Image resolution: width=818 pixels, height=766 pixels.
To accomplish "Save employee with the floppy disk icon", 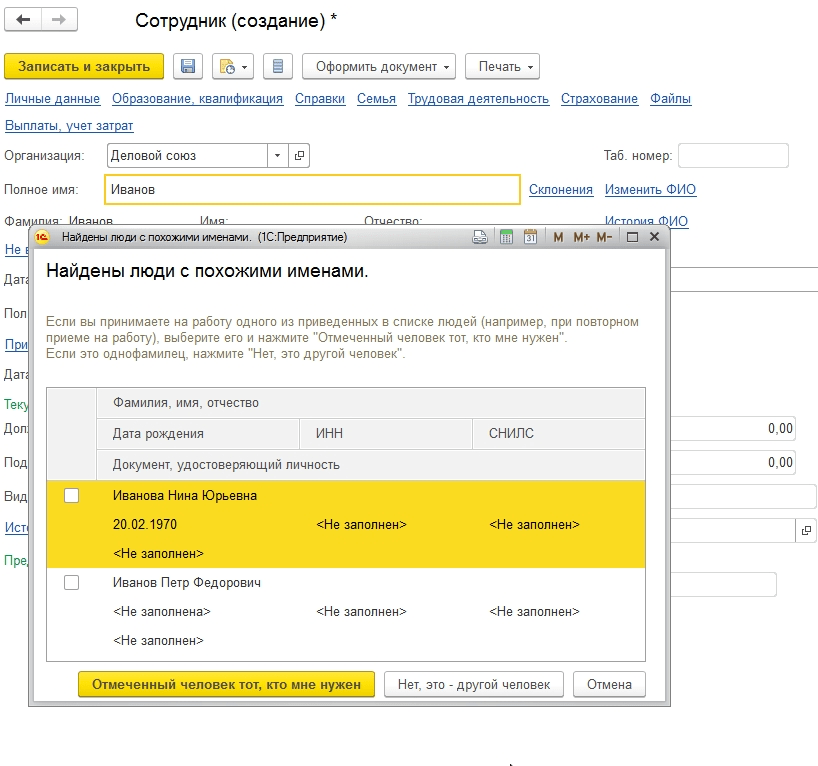I will 188,66.
